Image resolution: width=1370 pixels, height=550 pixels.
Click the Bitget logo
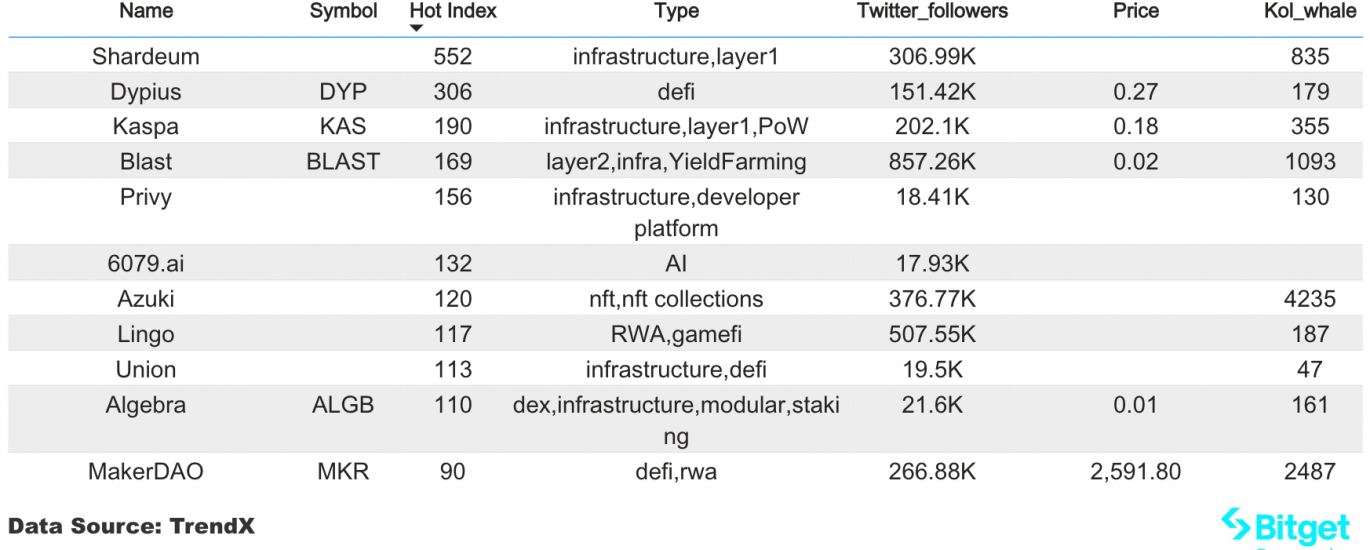coord(1285,528)
